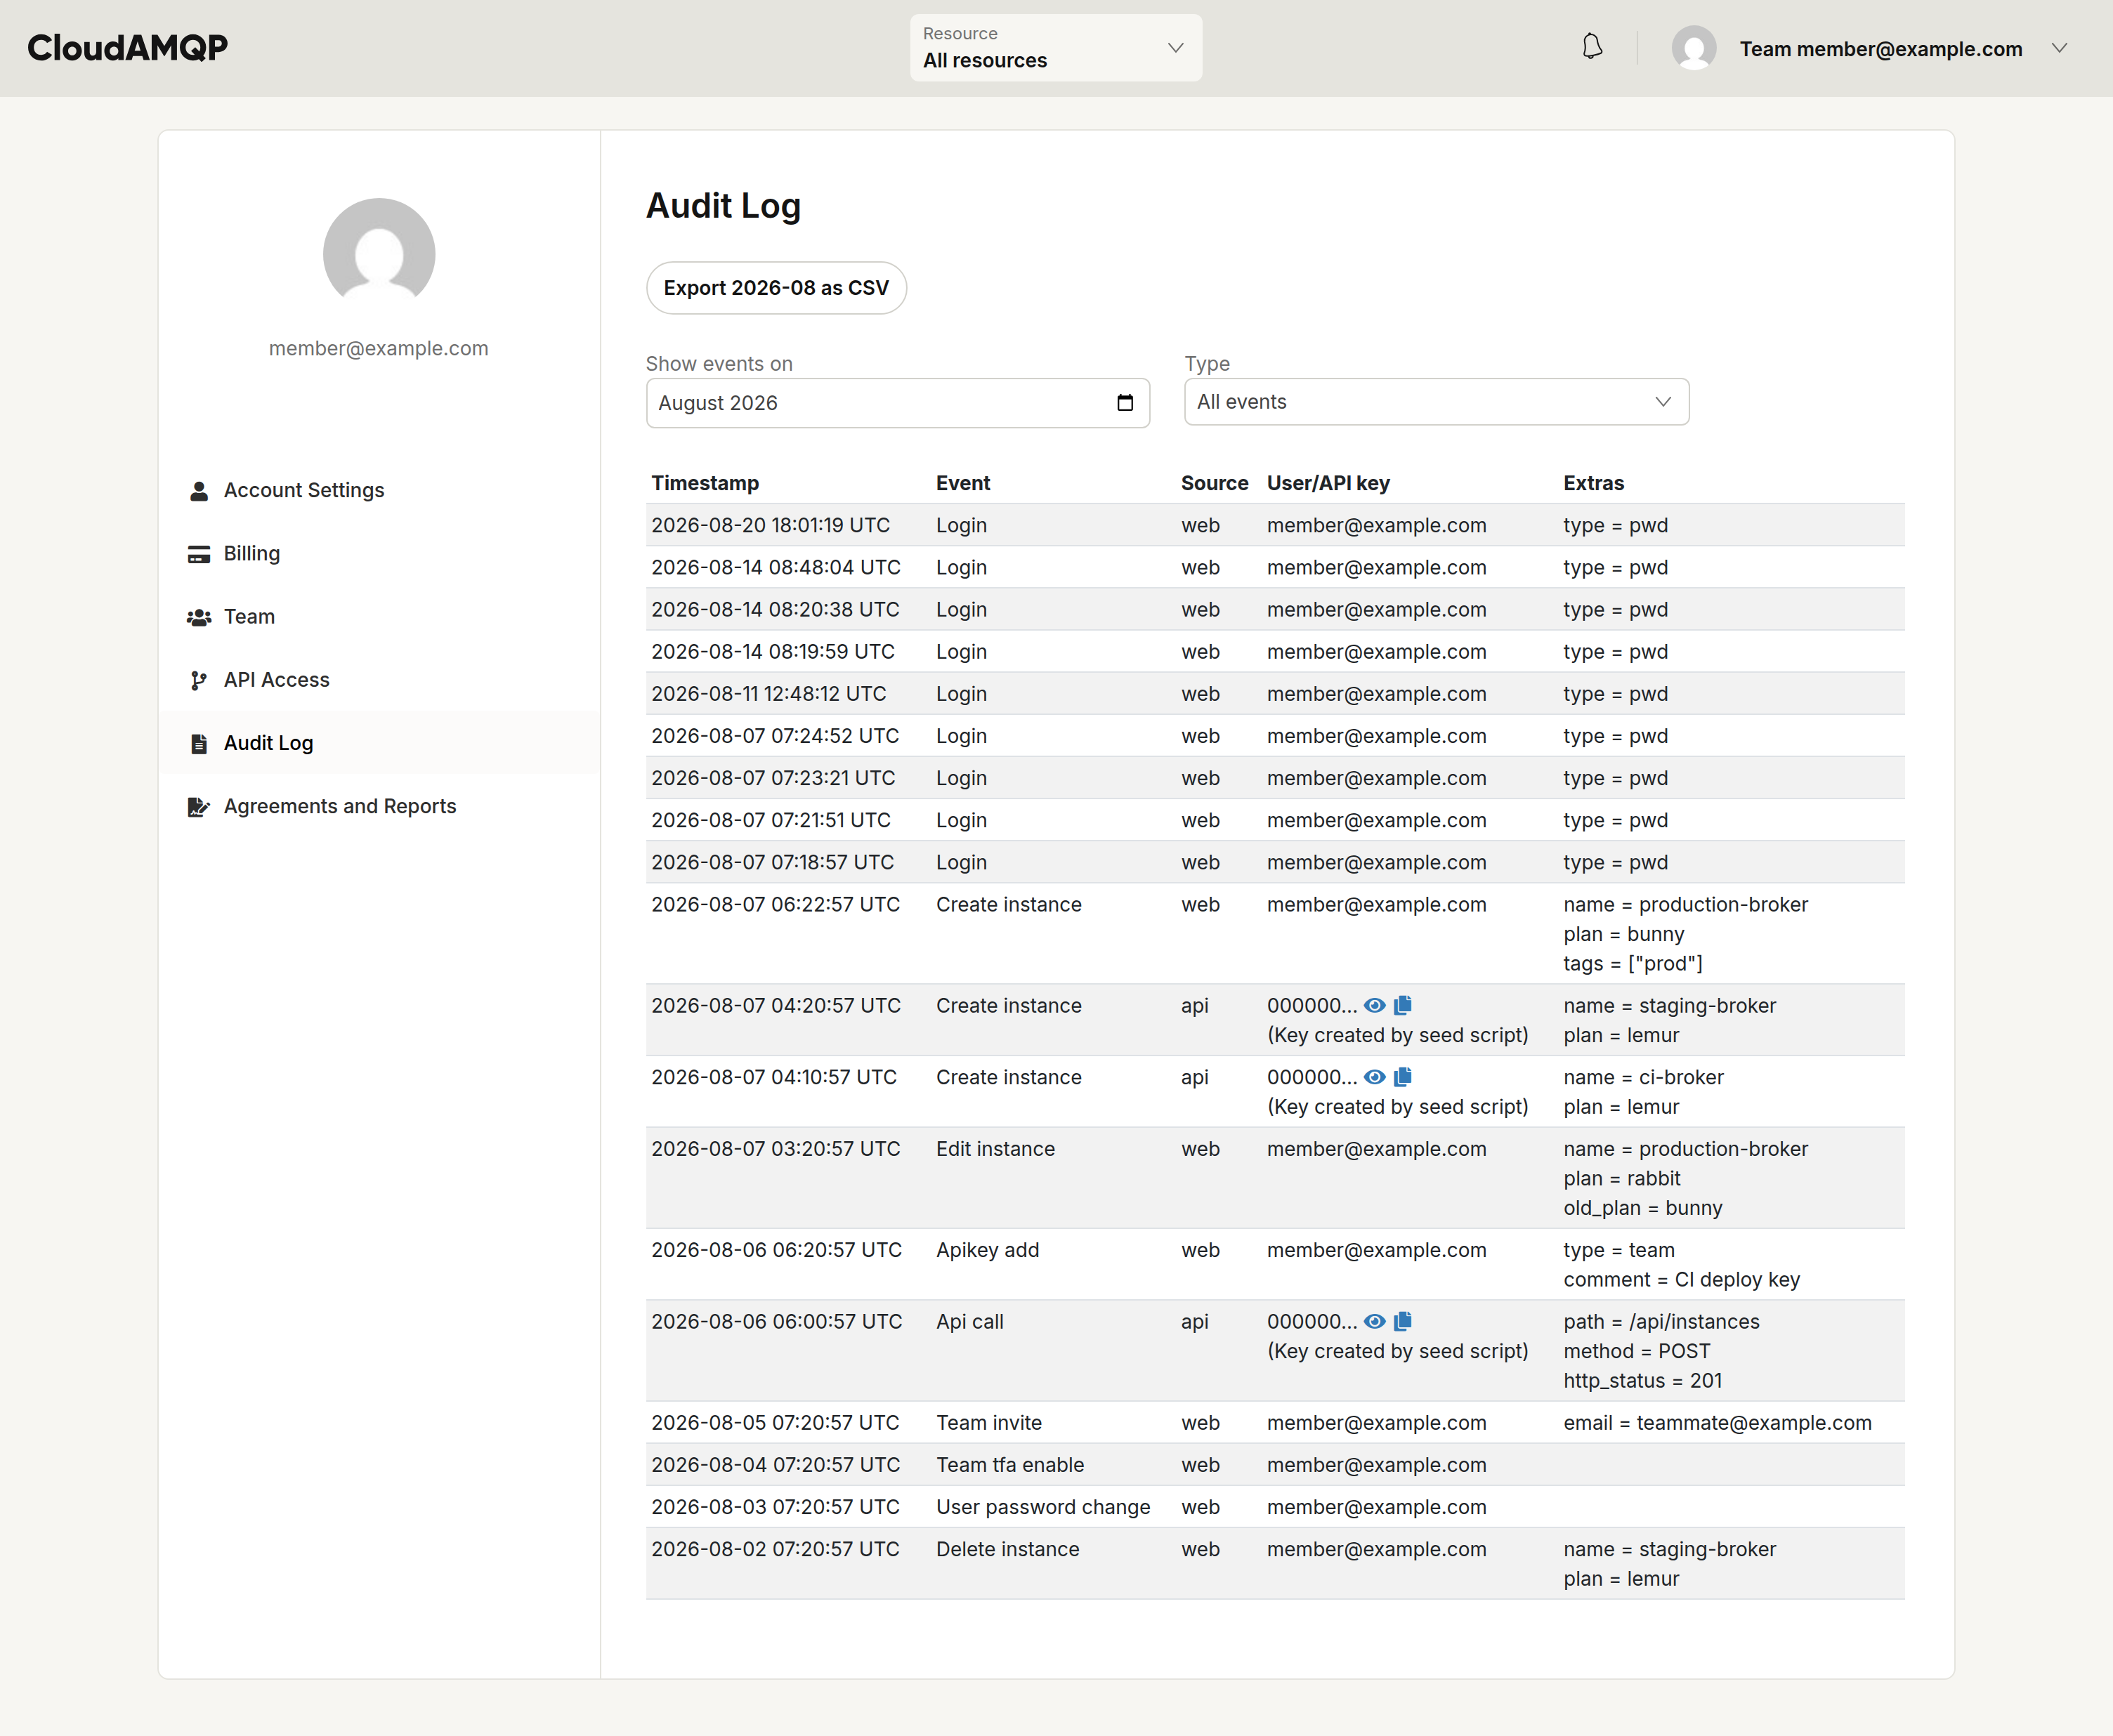Click the API Access branch icon
Screen dimensions: 2113x1736
coord(199,681)
